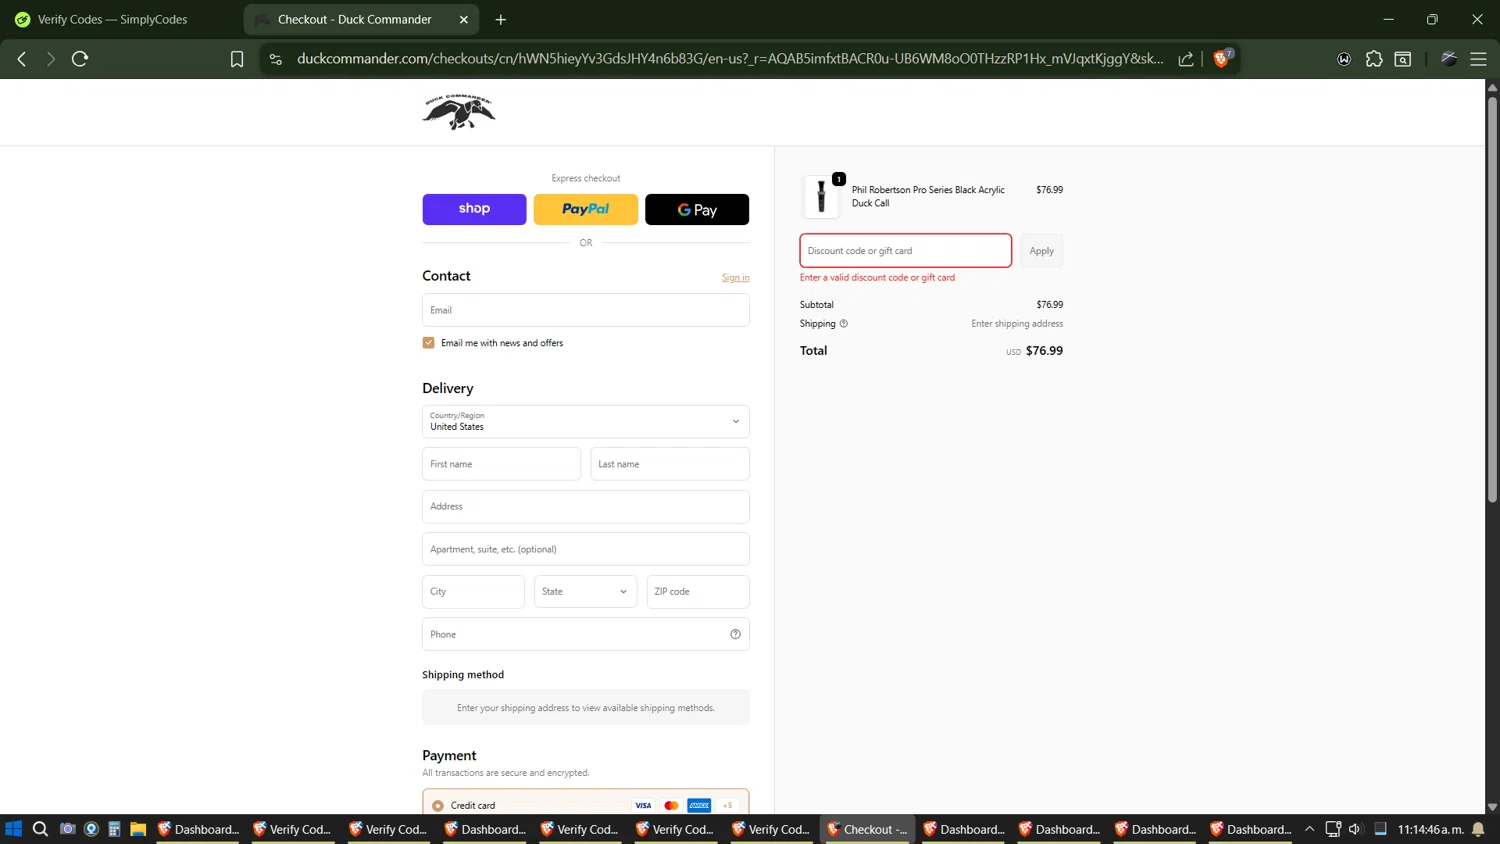Show hidden system tray icons chevron
This screenshot has height=844, width=1500.
1309,829
